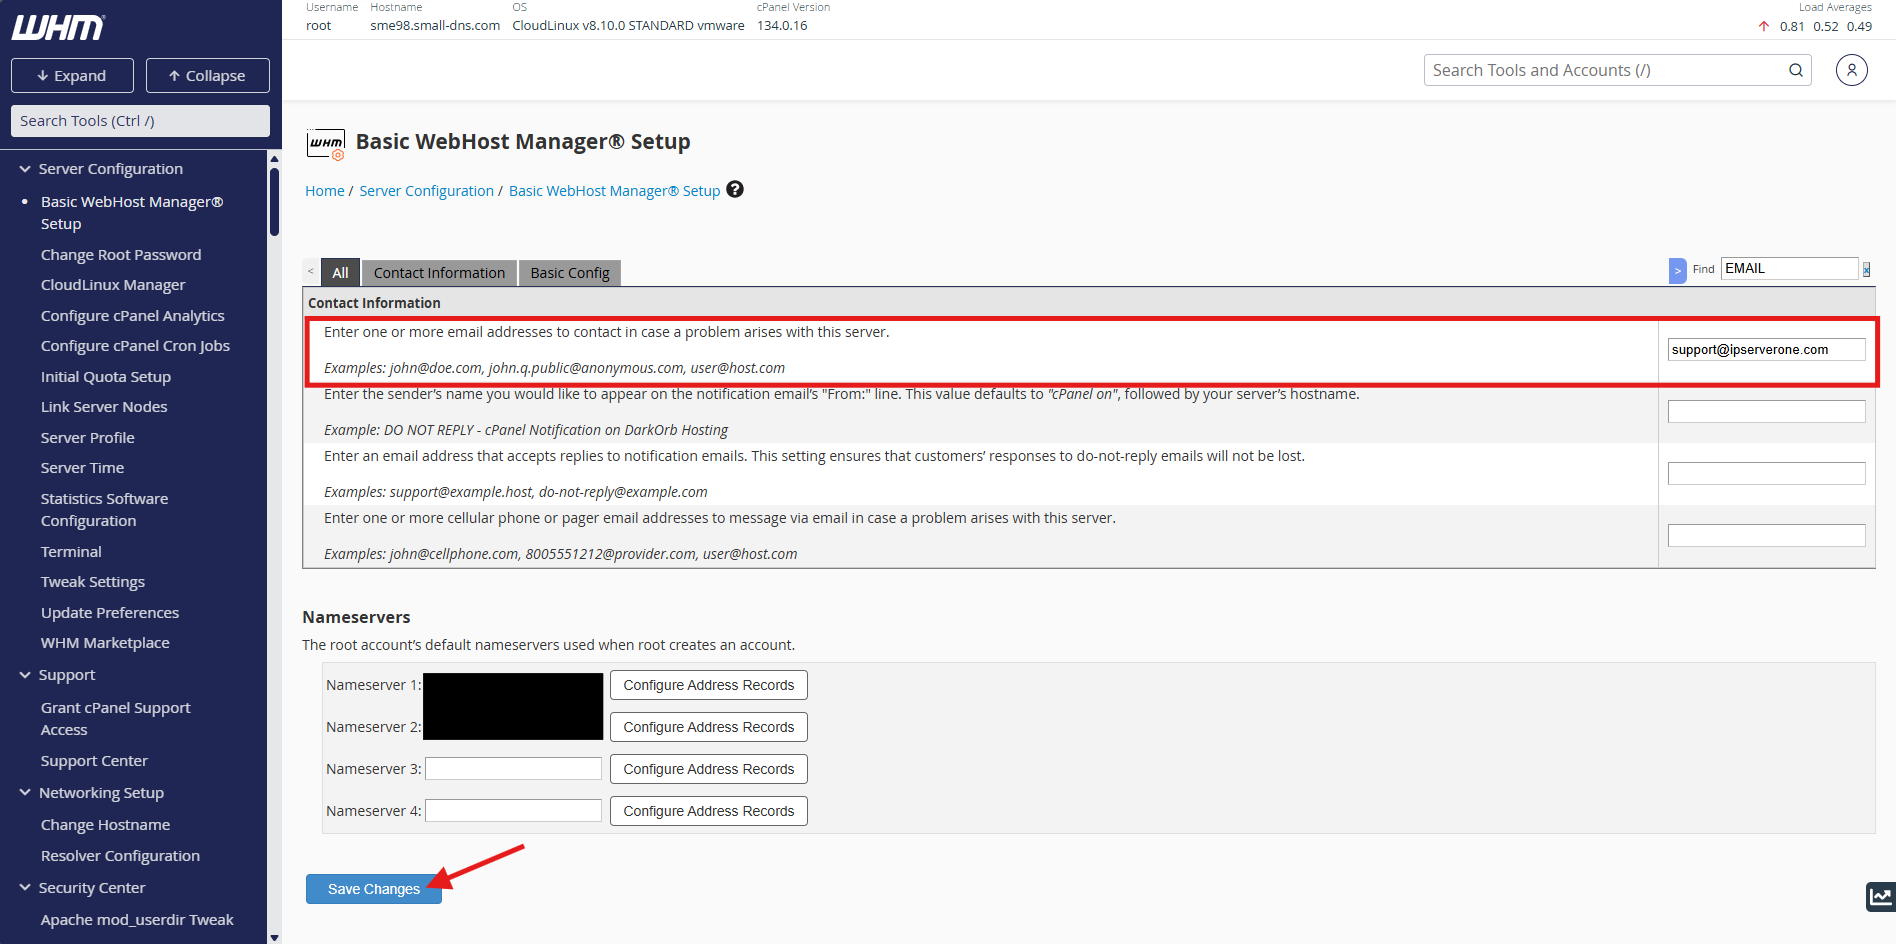Open the help question mark icon

(735, 190)
